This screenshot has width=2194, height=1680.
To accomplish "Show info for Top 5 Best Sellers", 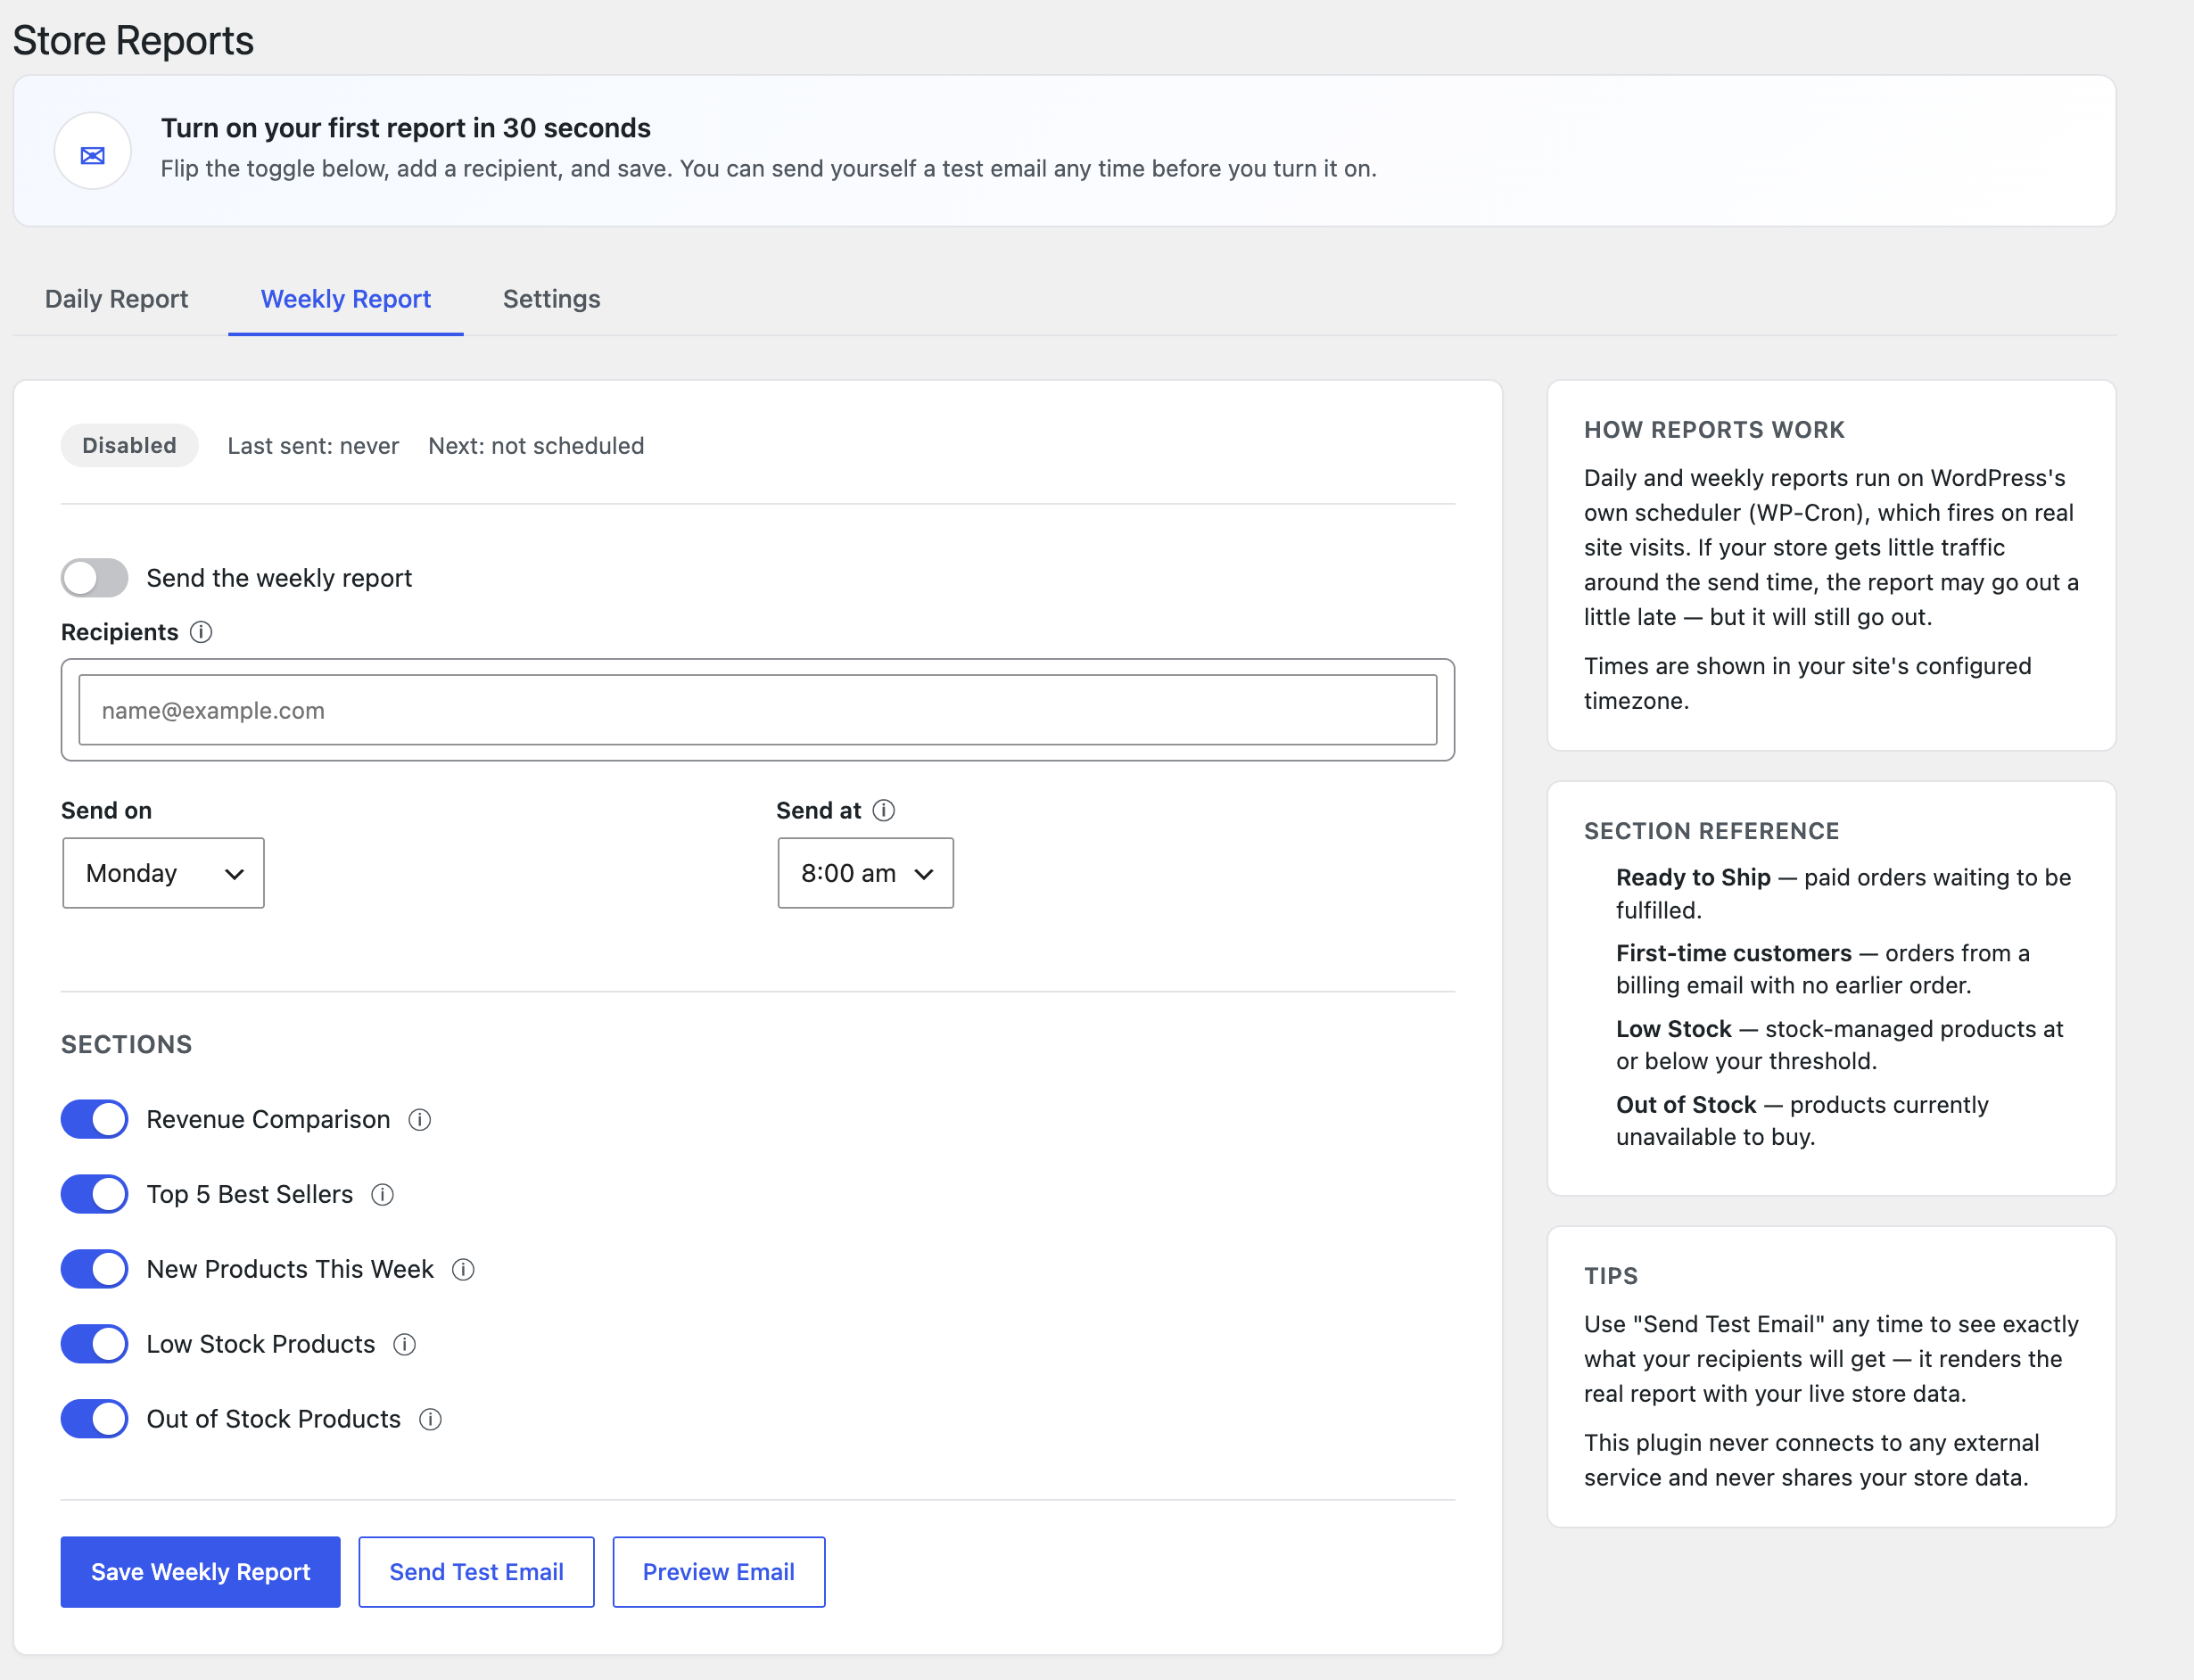I will tap(383, 1195).
